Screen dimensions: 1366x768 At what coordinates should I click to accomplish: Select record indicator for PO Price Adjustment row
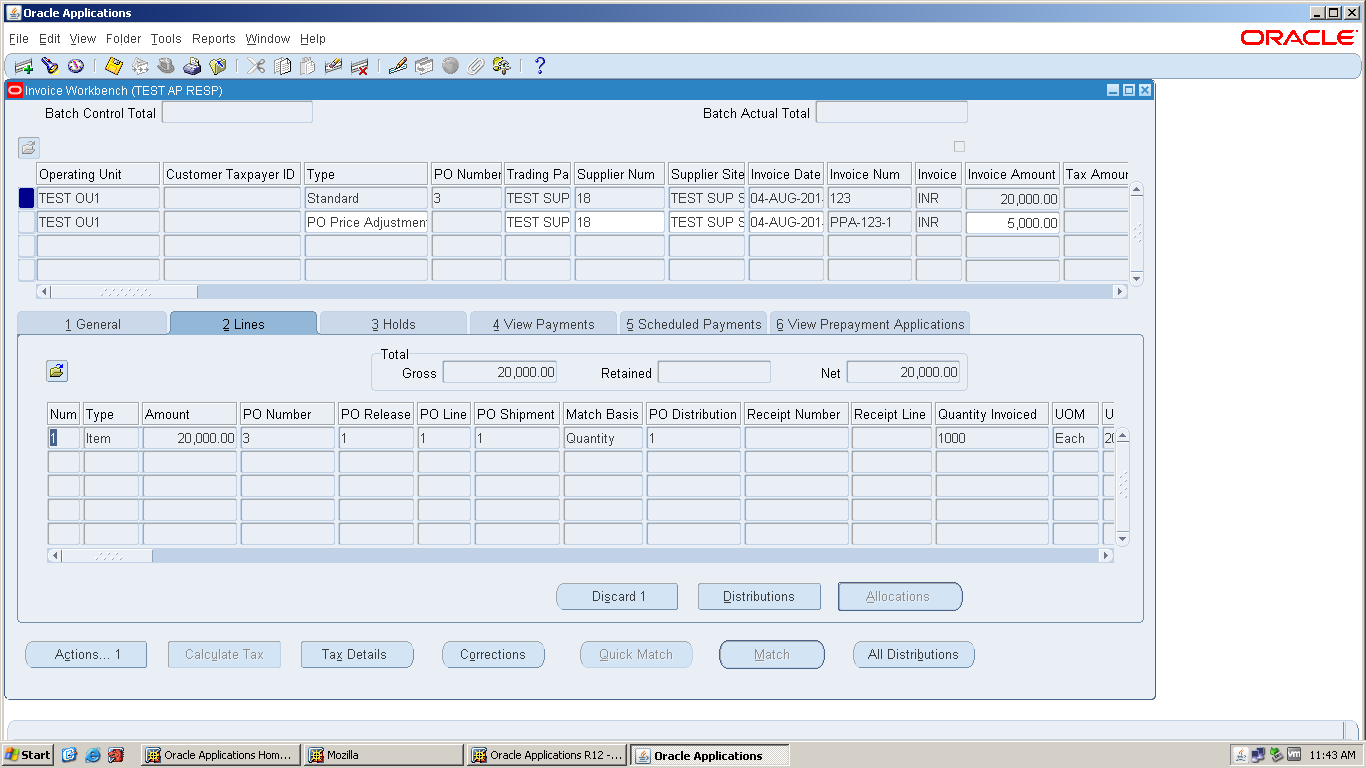pos(26,222)
